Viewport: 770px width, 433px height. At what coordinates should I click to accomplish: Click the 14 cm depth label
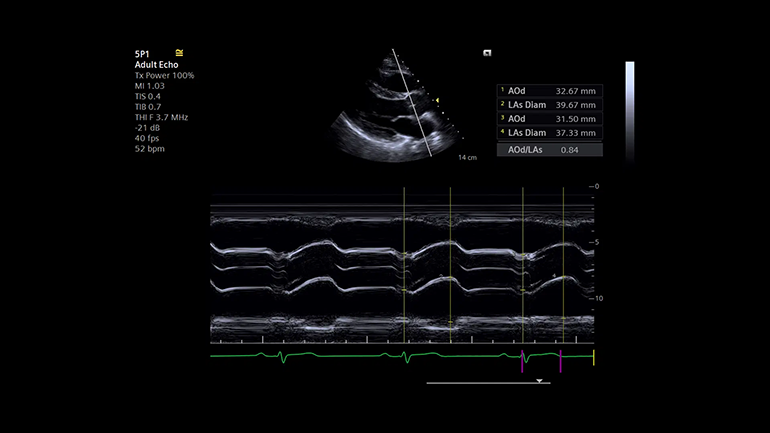tap(466, 158)
